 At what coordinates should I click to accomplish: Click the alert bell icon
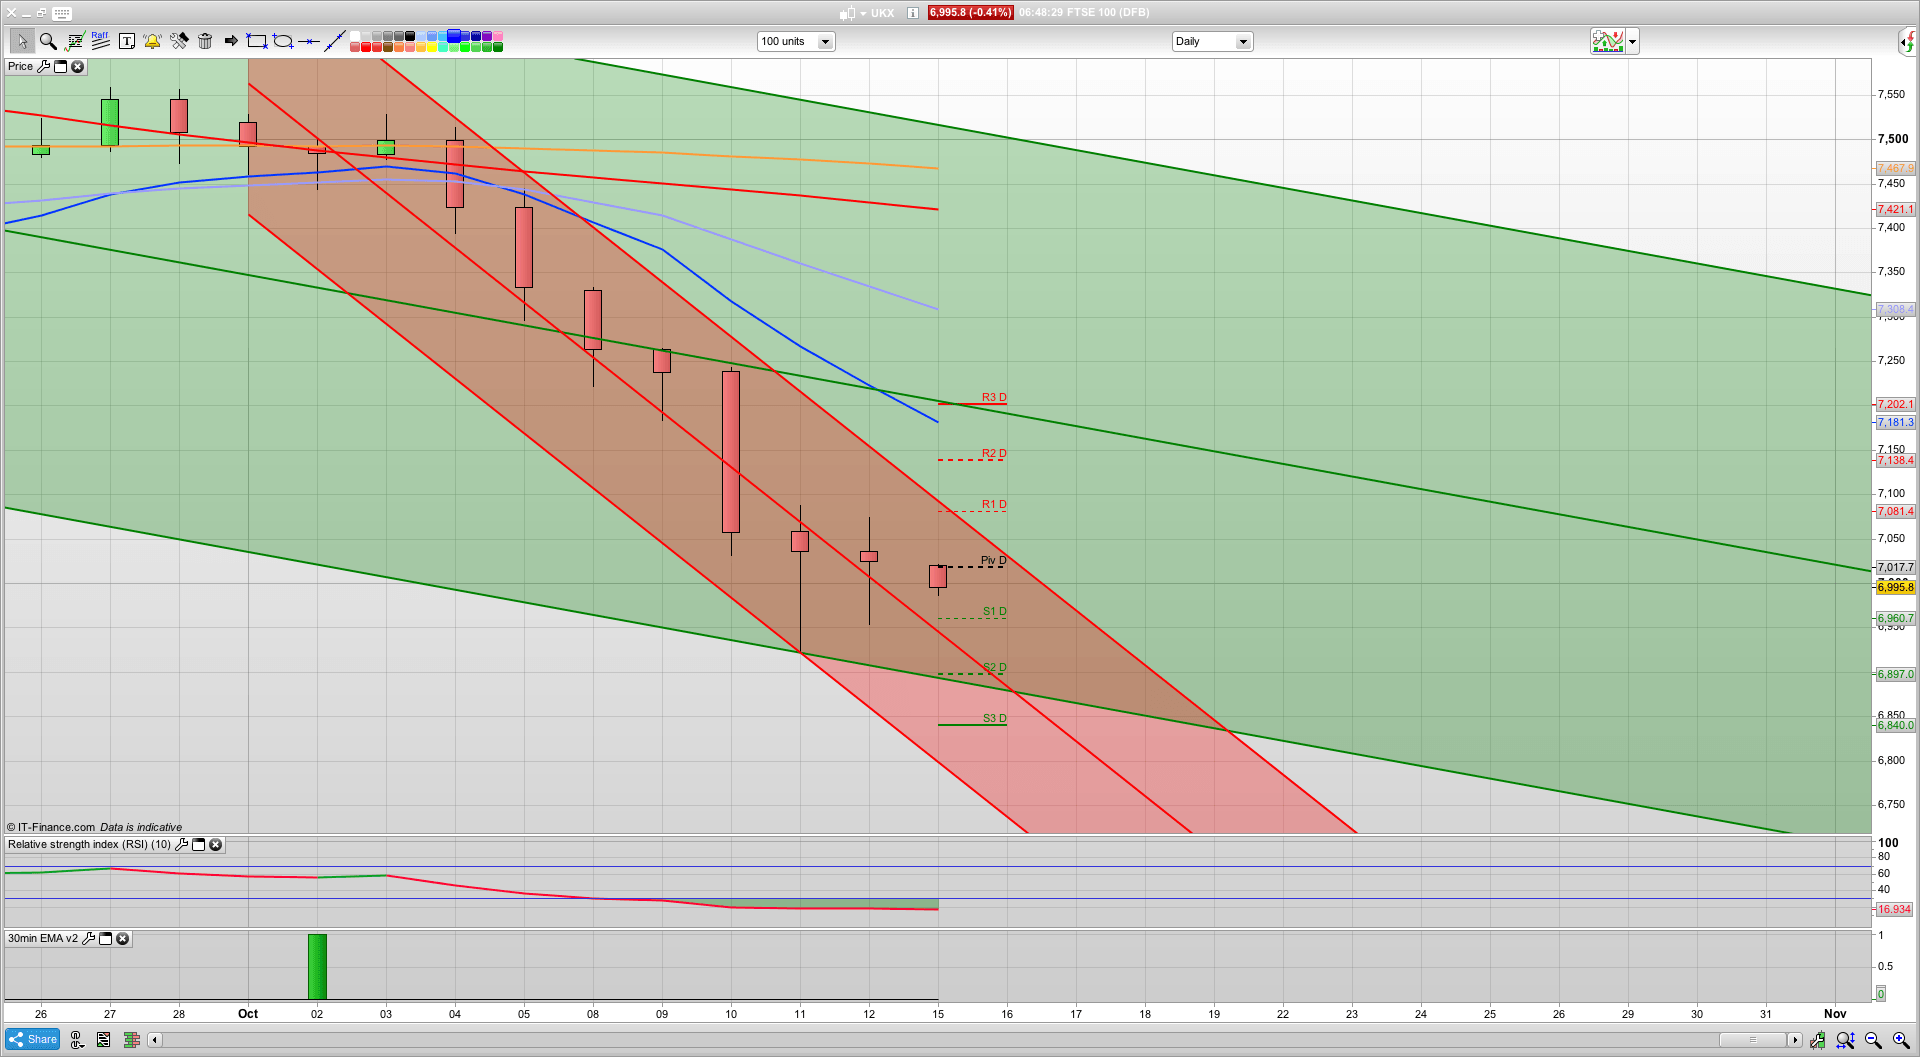point(152,41)
